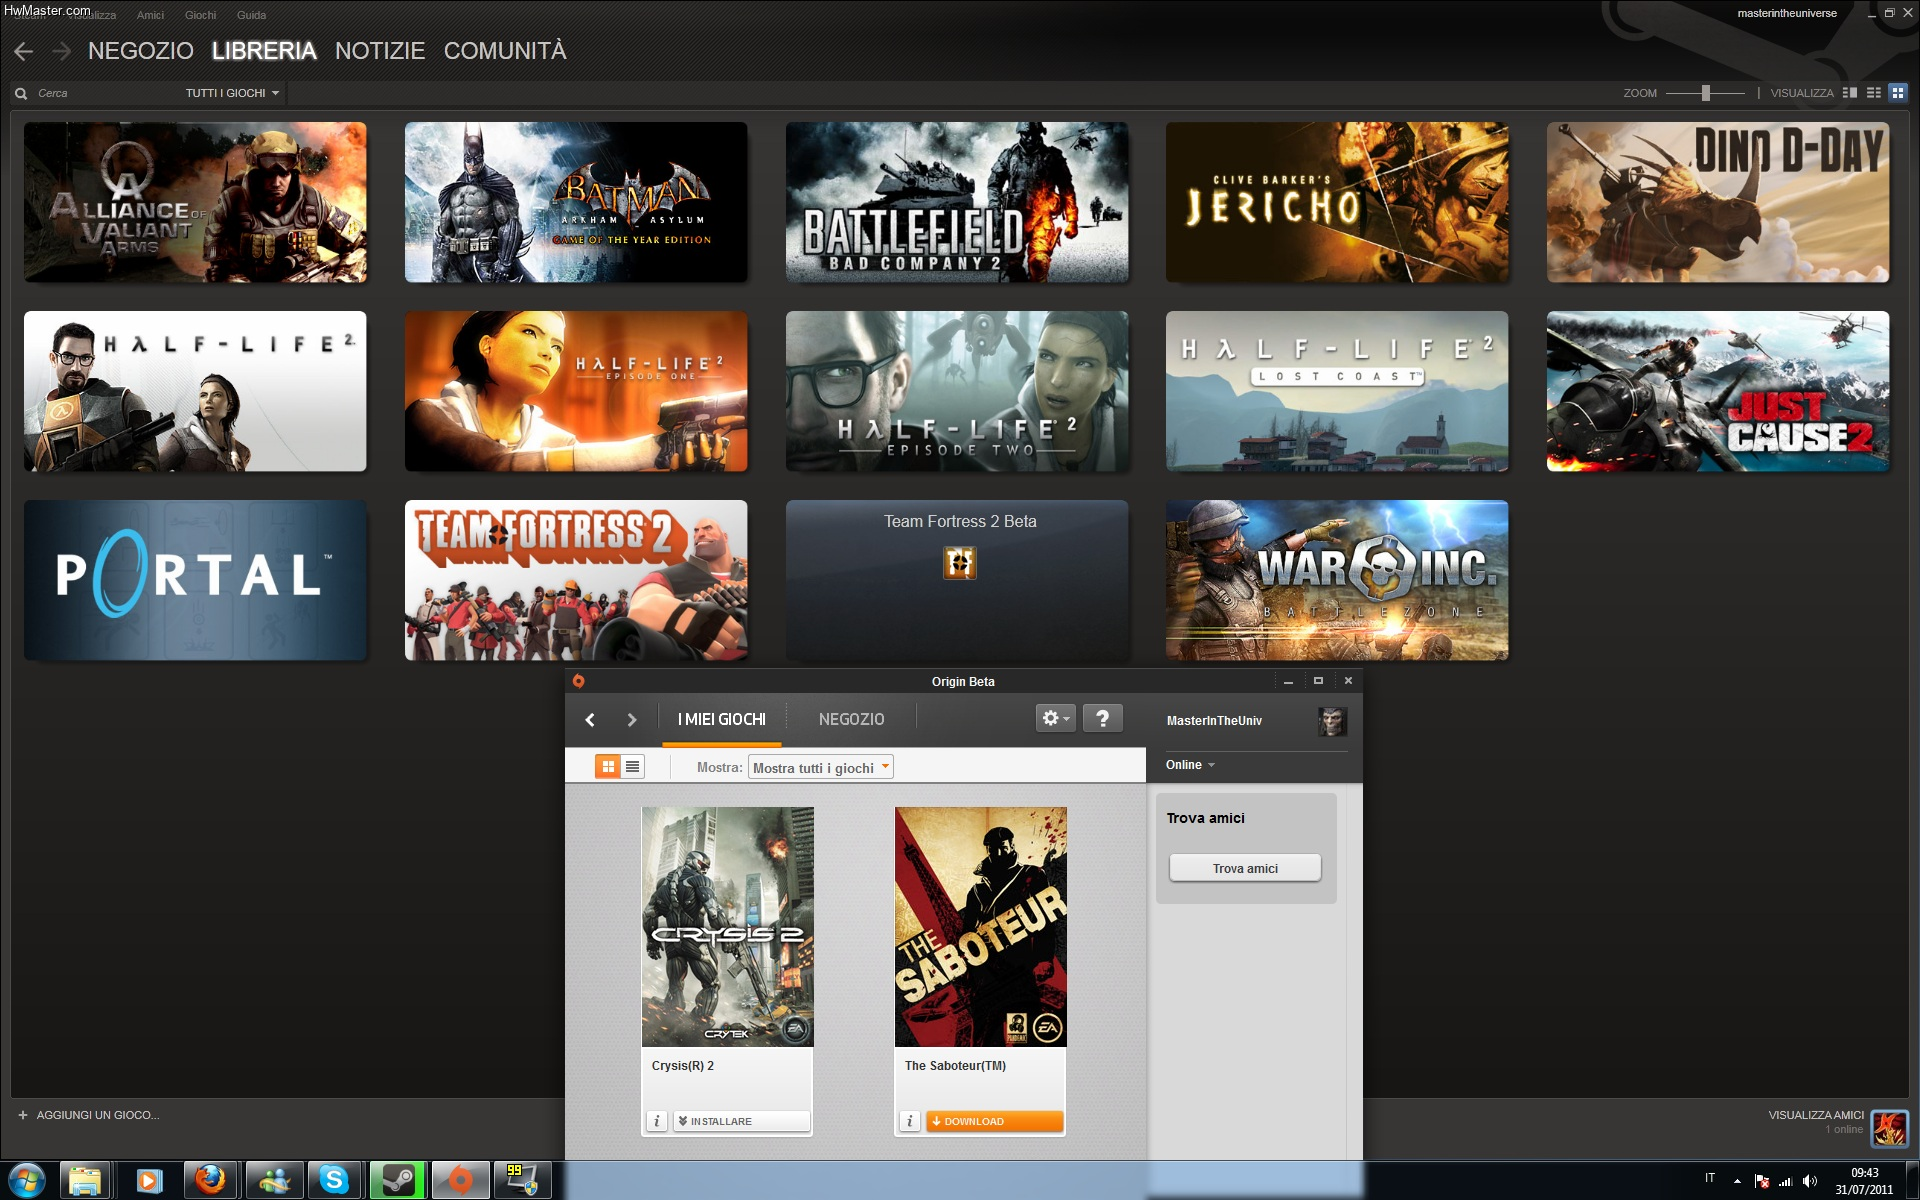Select the Half-Life 2 game tile
Screen dimensions: 1920x1200
point(195,391)
